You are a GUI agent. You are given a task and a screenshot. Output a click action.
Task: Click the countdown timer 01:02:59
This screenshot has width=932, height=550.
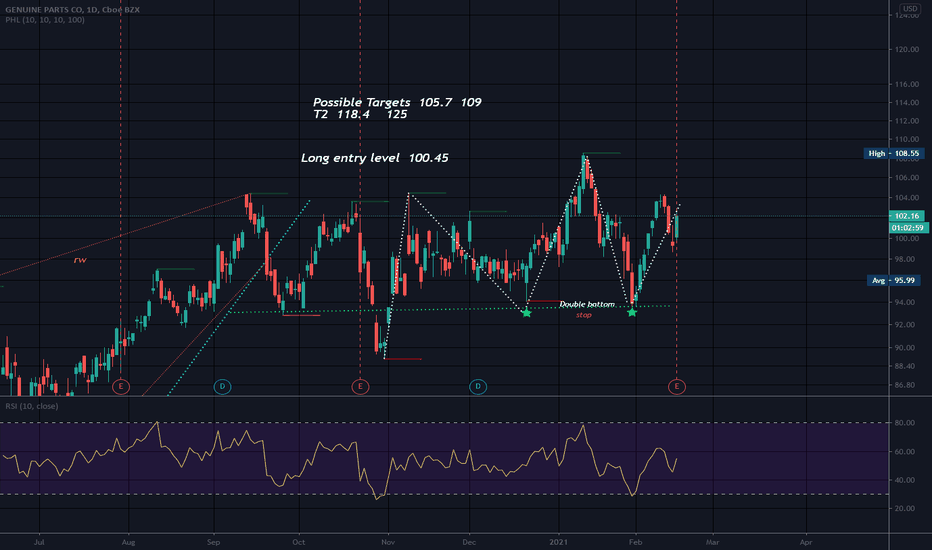(x=908, y=228)
